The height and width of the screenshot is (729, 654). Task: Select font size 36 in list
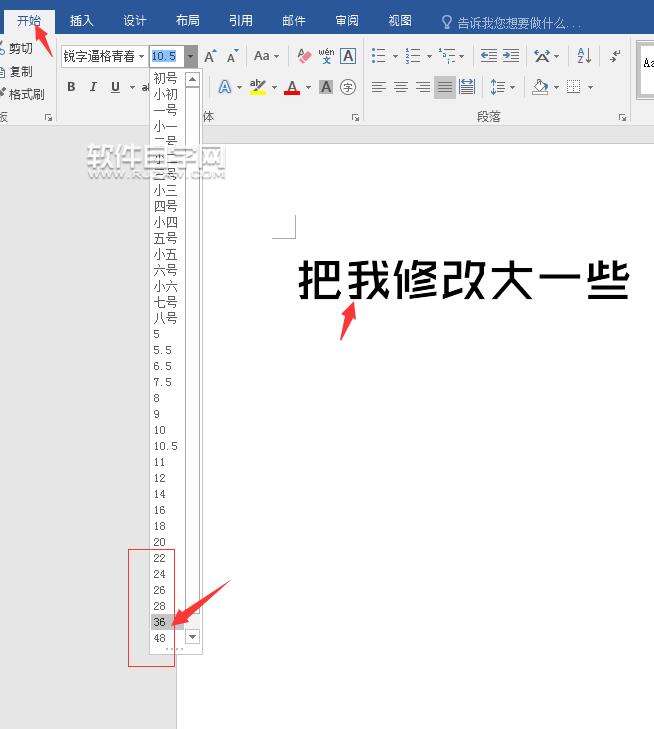click(167, 622)
